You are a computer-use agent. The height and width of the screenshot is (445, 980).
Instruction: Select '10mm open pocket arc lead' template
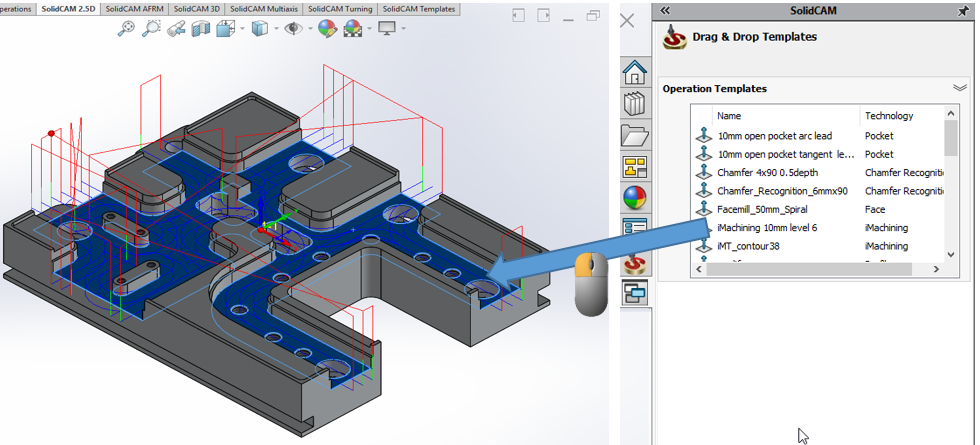click(774, 136)
